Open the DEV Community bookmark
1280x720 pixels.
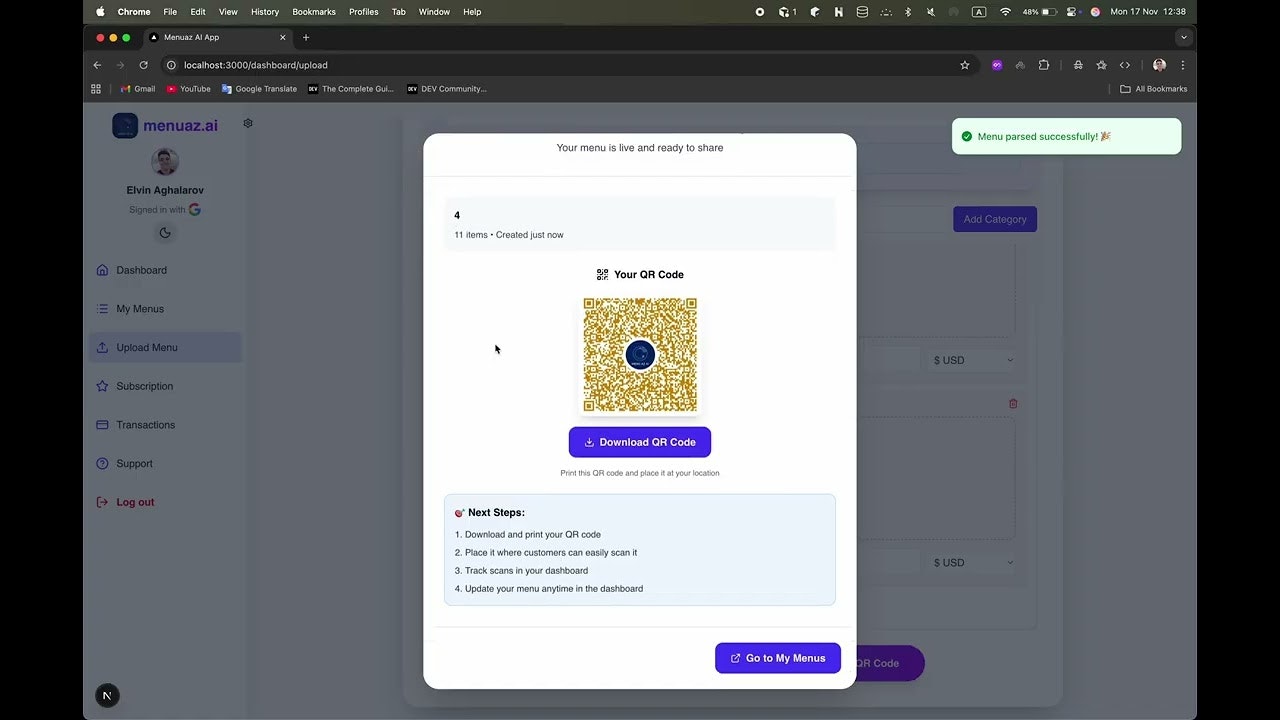446,89
